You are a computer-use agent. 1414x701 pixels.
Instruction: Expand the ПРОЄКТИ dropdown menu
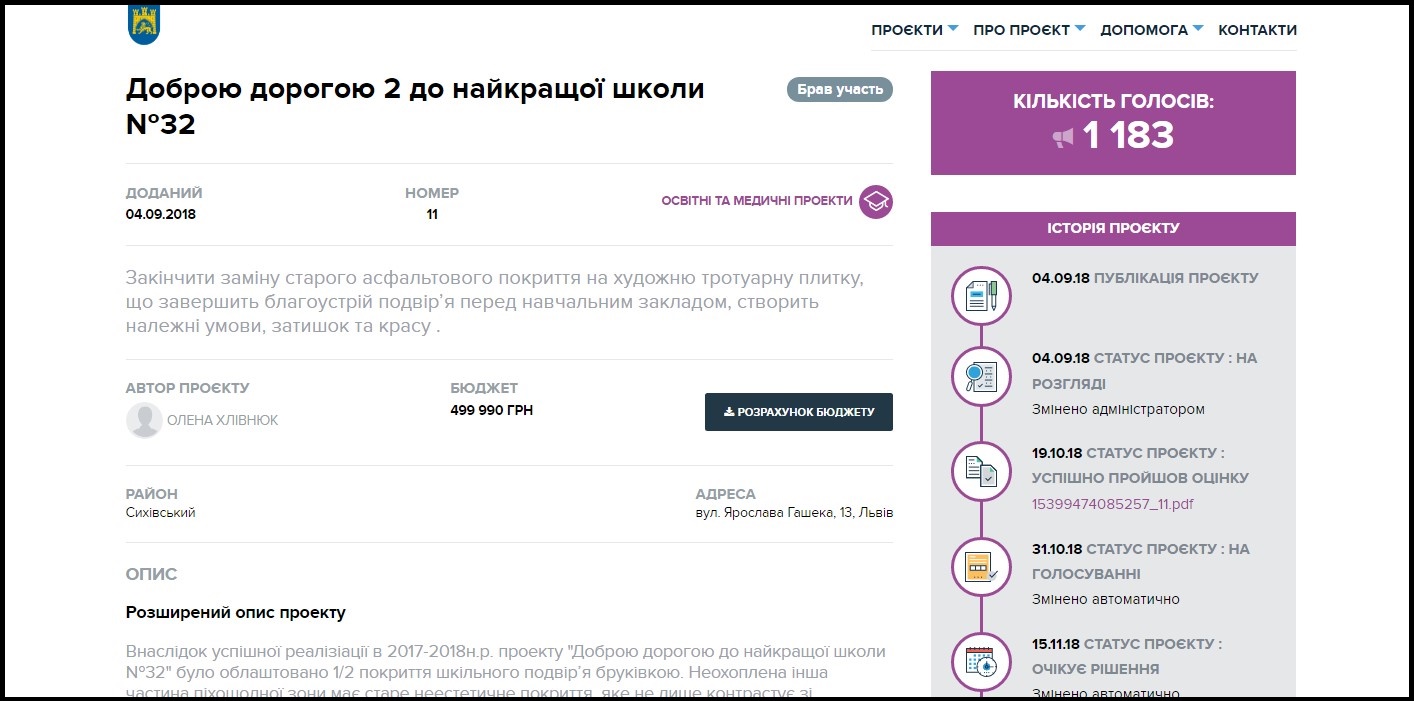pyautogui.click(x=914, y=30)
